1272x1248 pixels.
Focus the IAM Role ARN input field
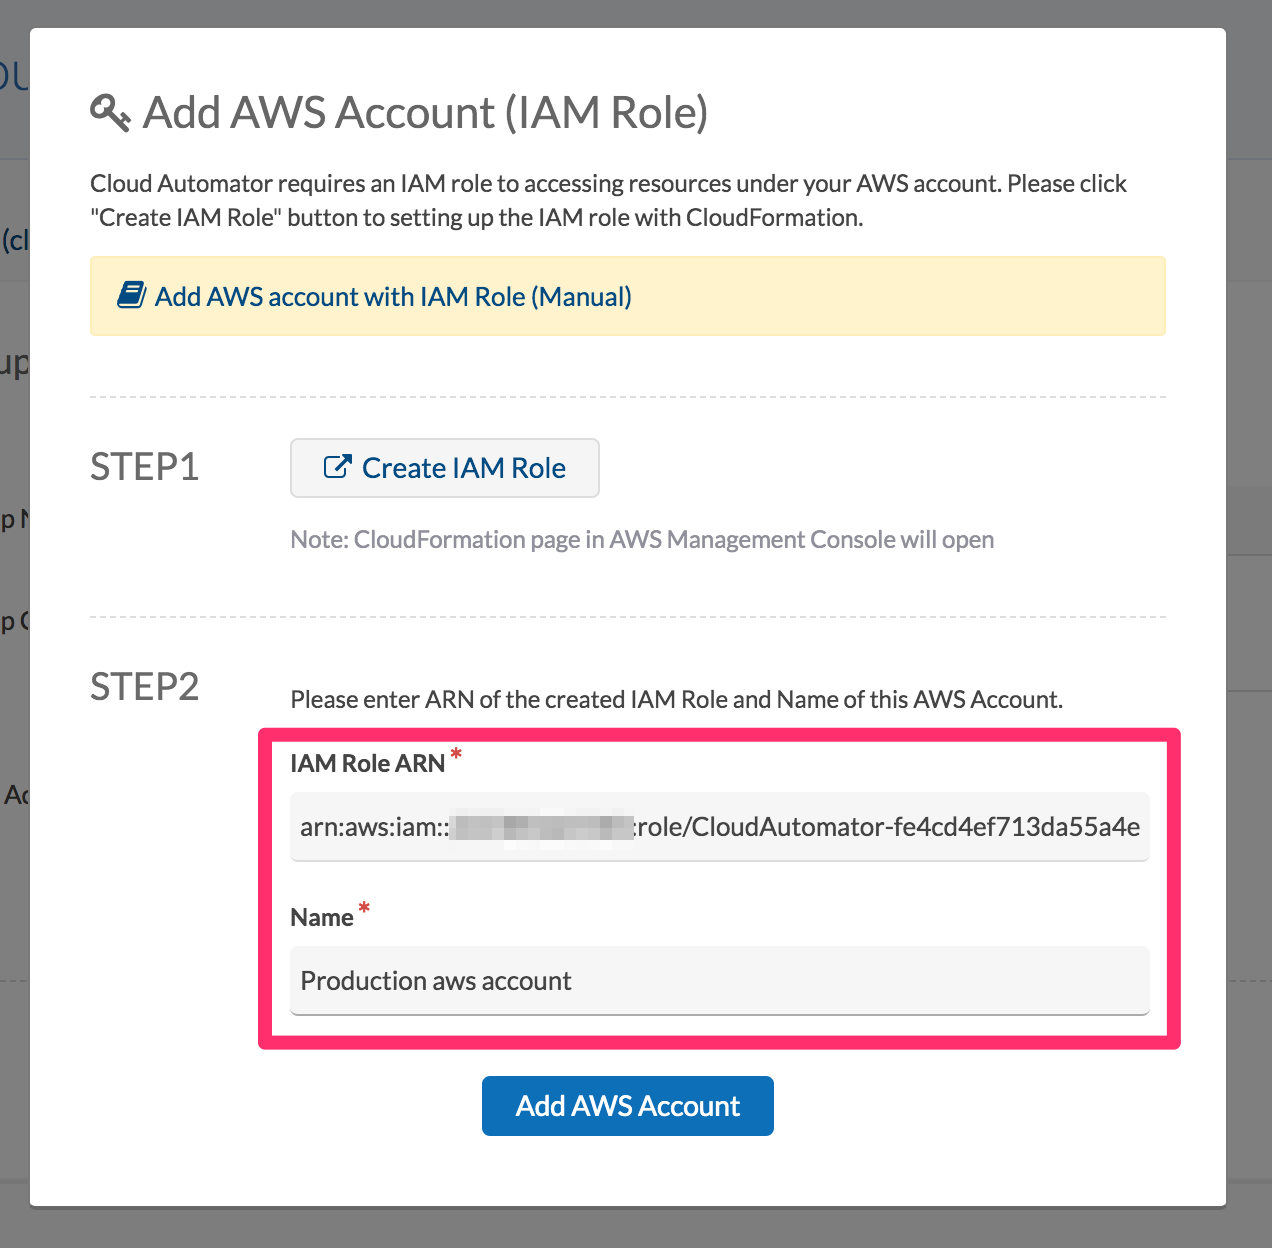click(720, 827)
